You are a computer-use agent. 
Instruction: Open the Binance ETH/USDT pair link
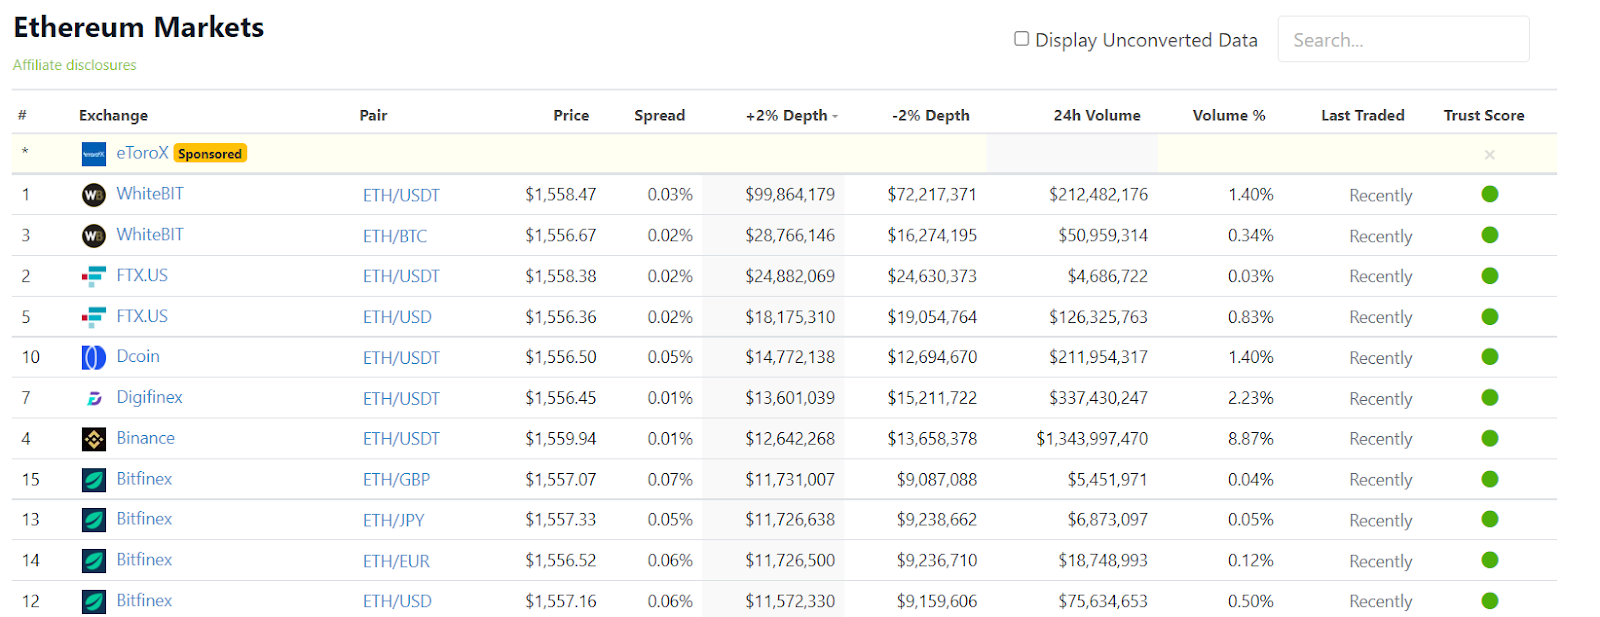[401, 439]
